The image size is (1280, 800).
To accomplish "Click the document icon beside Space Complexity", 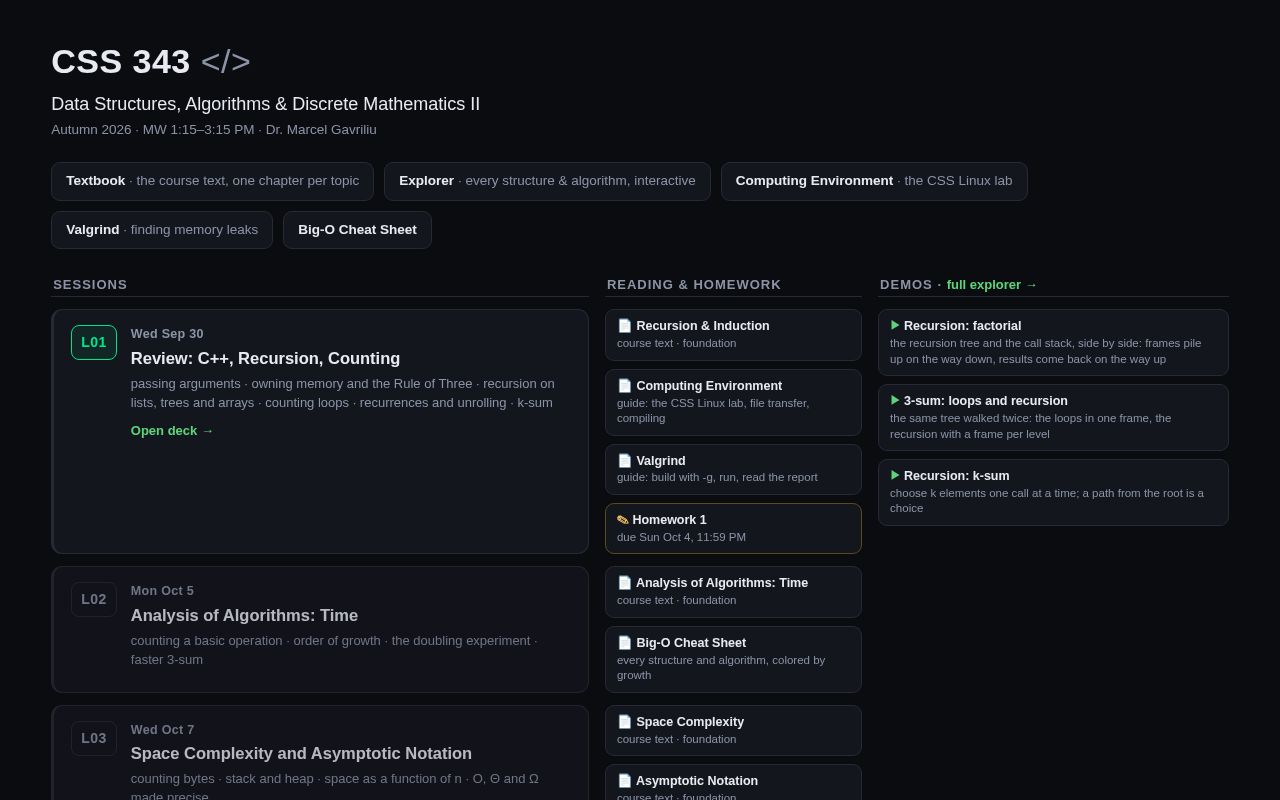I will [x=624, y=722].
